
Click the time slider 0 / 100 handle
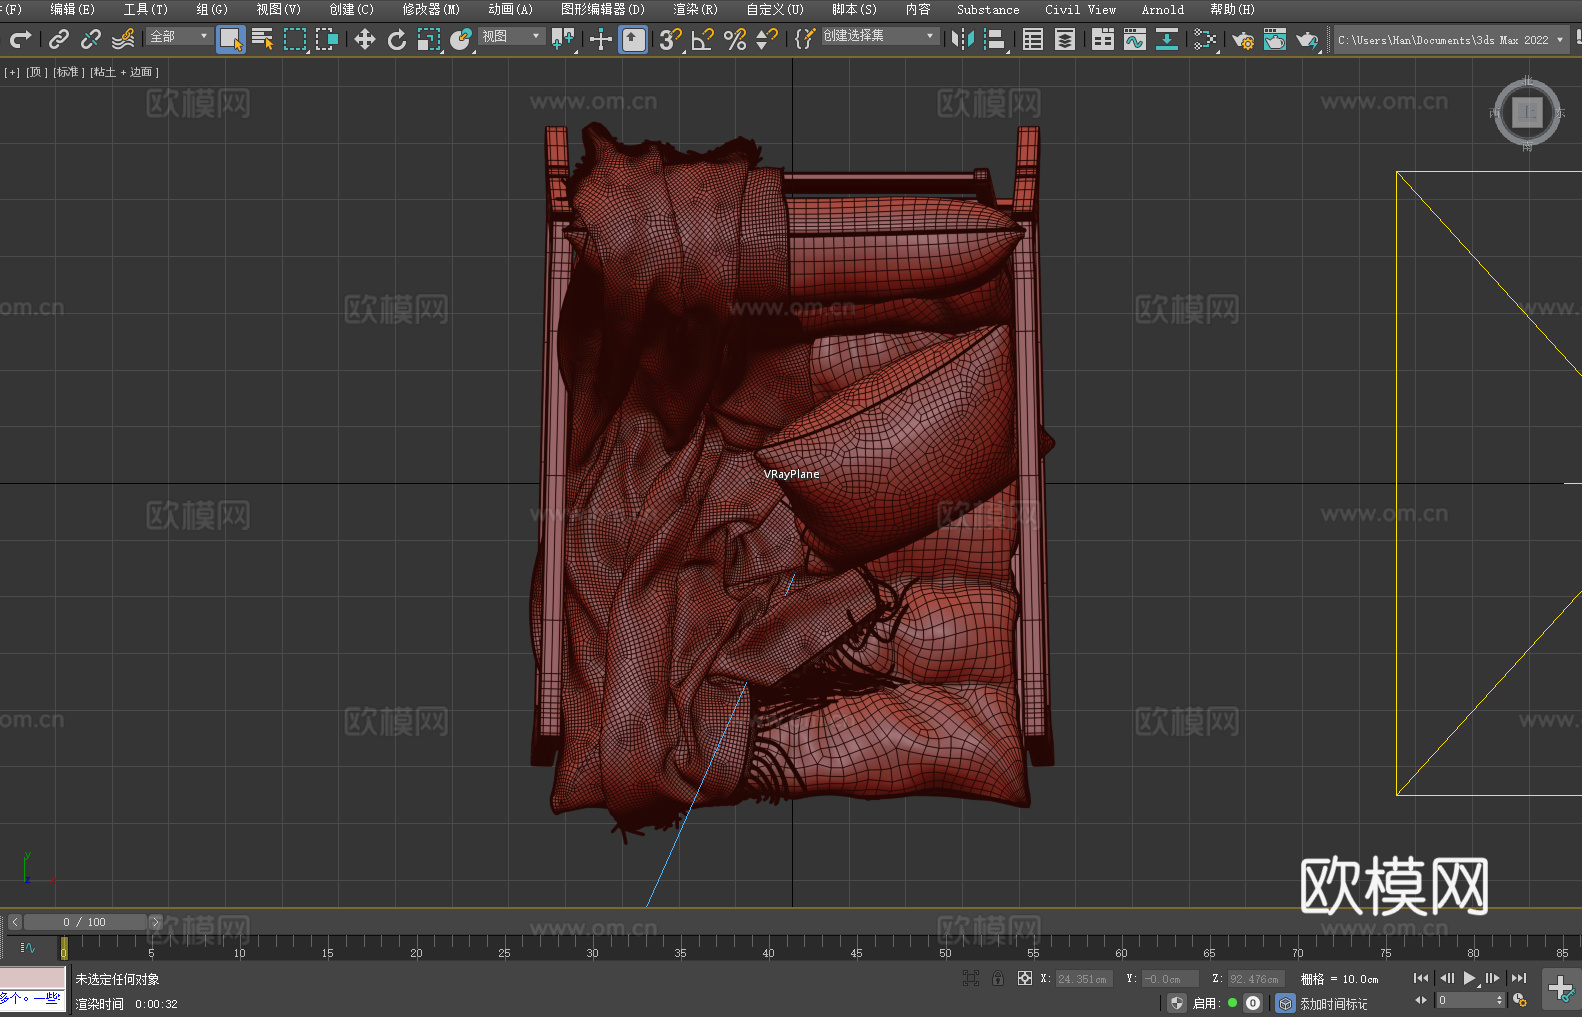coord(85,922)
